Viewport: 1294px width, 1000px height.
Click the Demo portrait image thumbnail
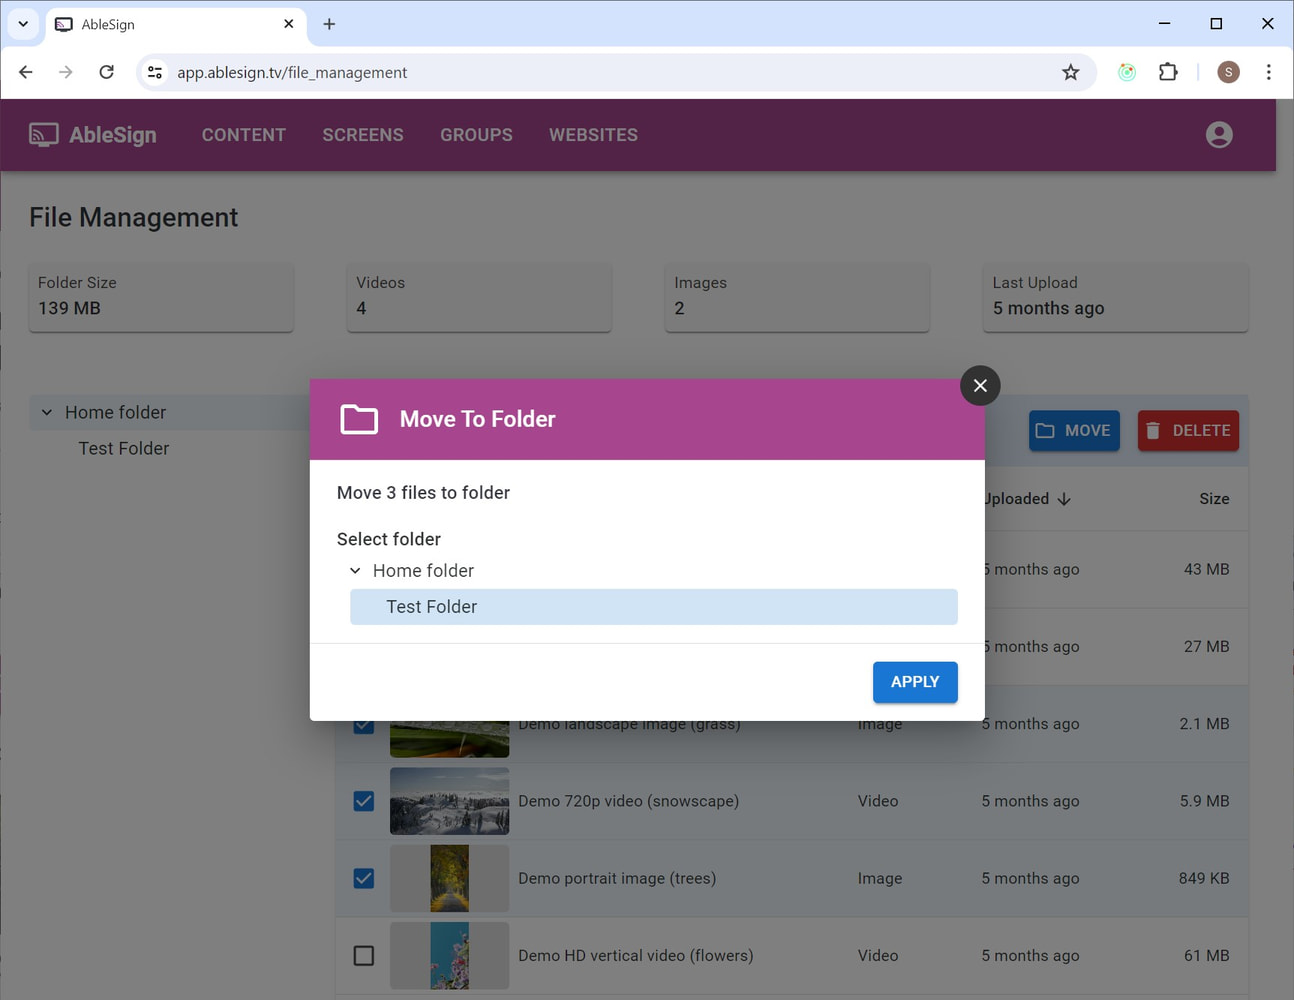tap(449, 878)
